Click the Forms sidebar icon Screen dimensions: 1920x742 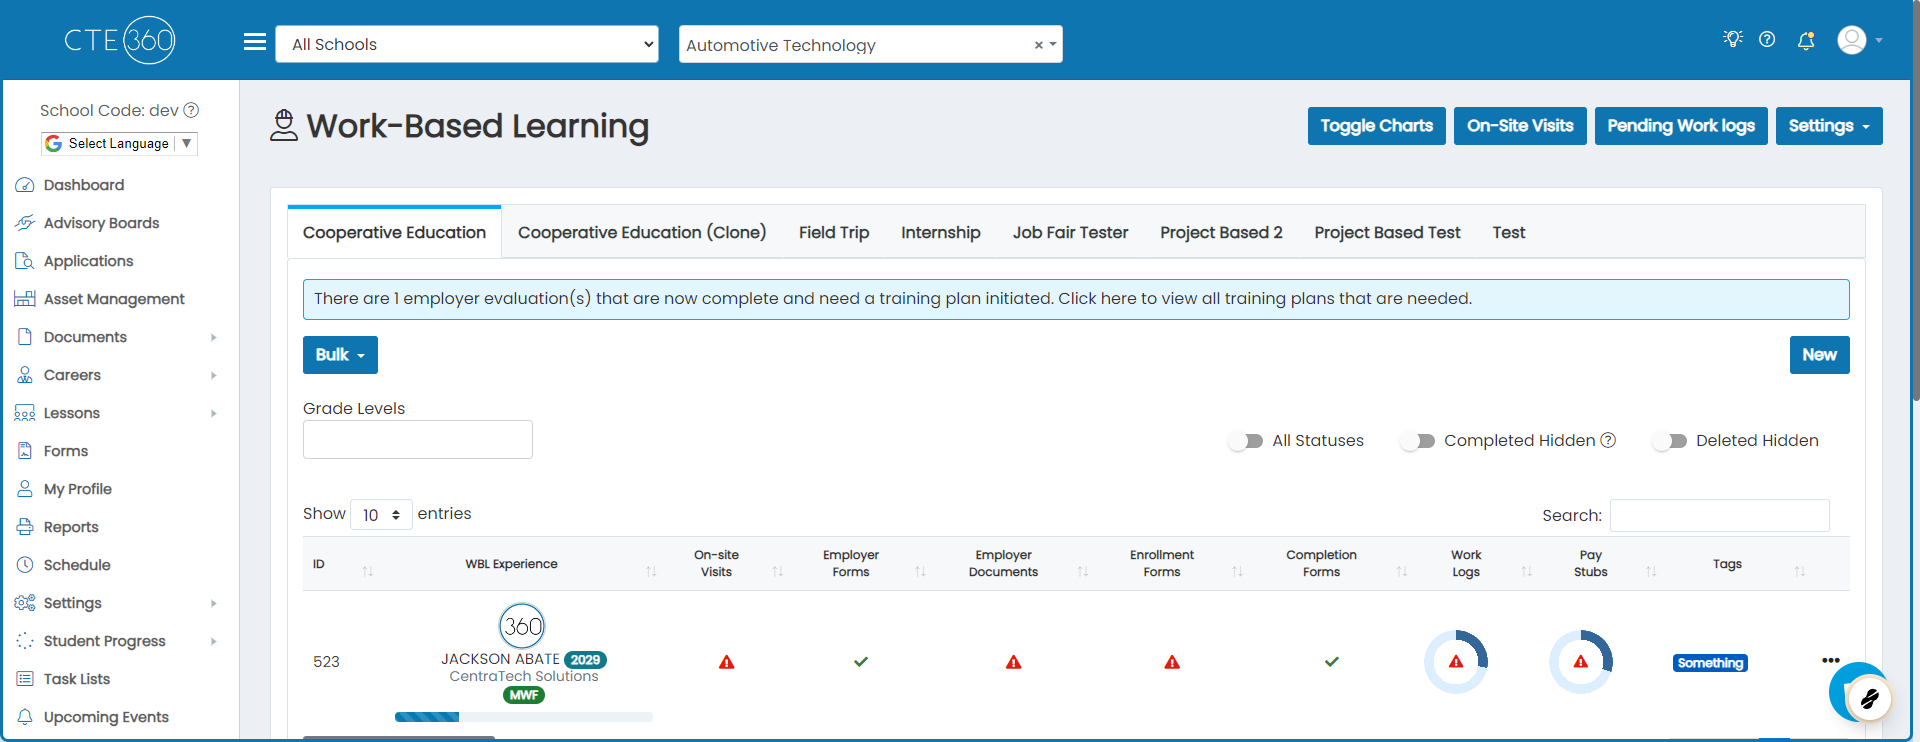click(x=25, y=451)
